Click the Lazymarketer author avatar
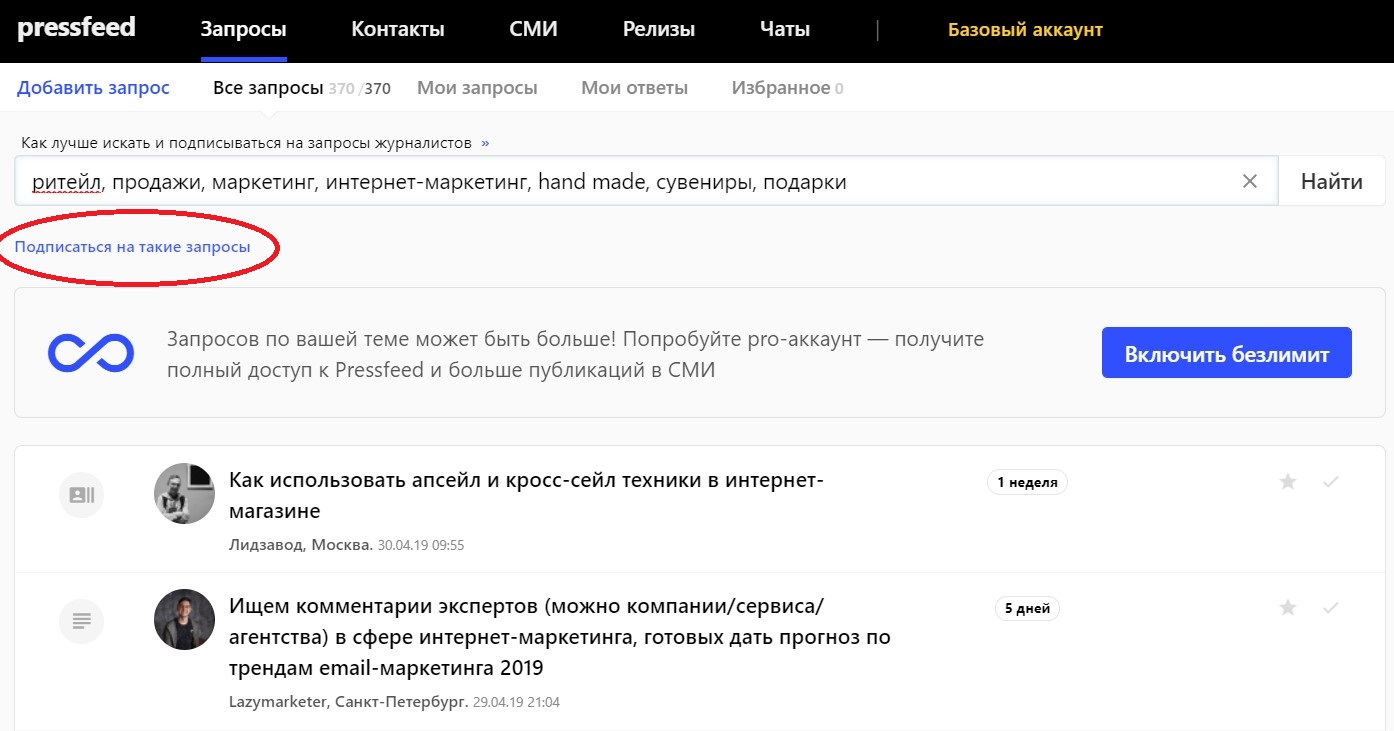Viewport: 1394px width, 731px height. 184,619
